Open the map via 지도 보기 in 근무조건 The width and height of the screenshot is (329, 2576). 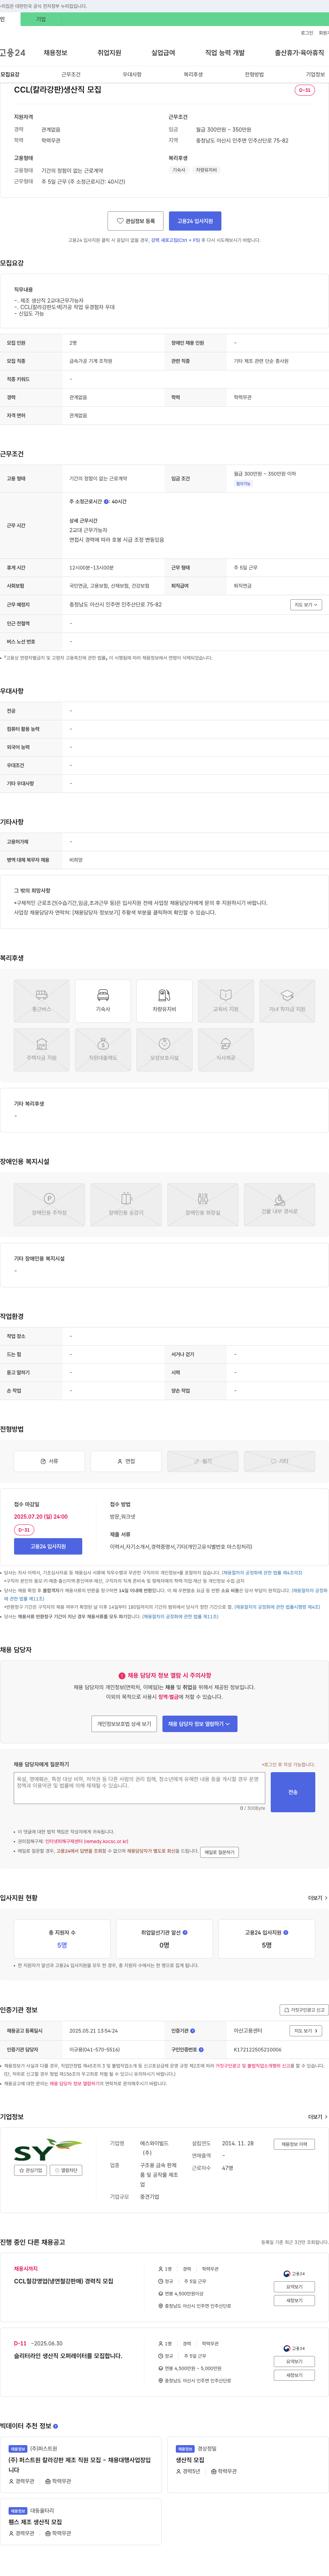point(306,605)
